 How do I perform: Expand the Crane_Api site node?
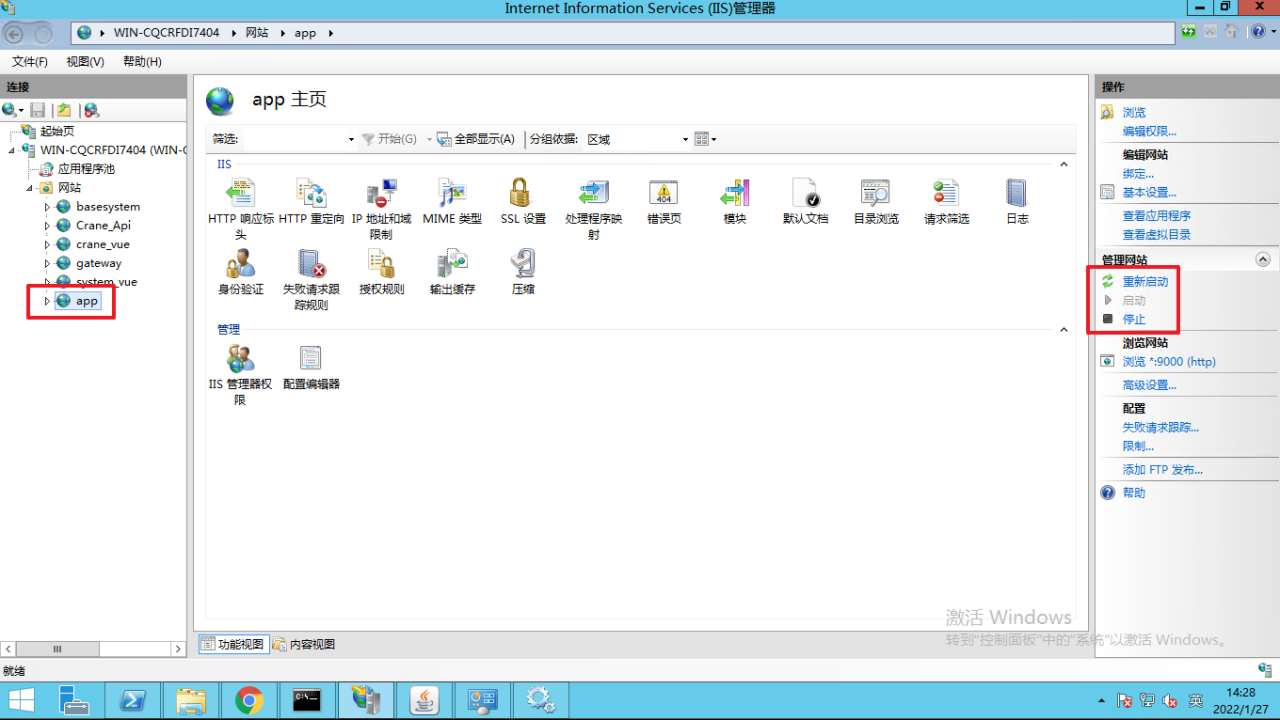tap(47, 226)
